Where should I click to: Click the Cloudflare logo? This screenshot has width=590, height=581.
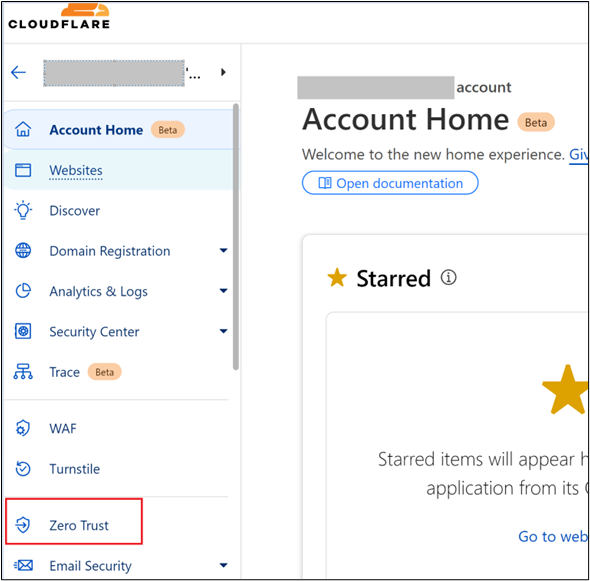tap(59, 16)
